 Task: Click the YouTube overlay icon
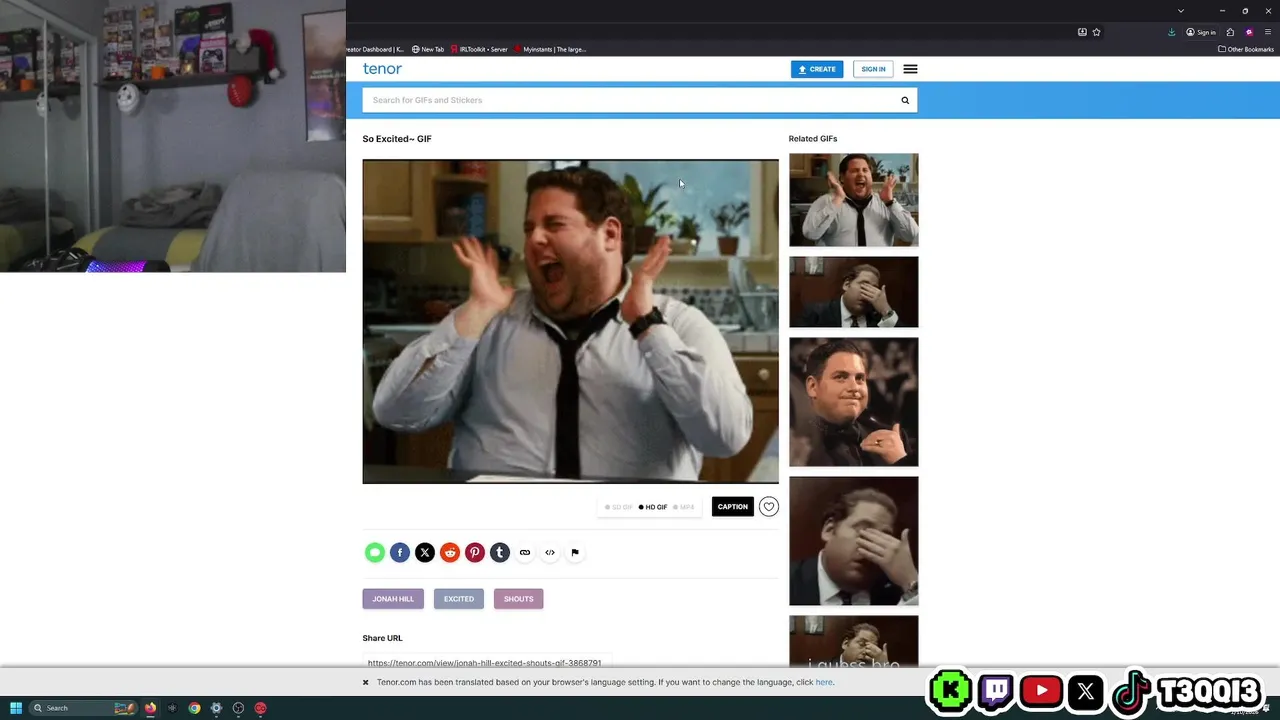tap(1041, 691)
